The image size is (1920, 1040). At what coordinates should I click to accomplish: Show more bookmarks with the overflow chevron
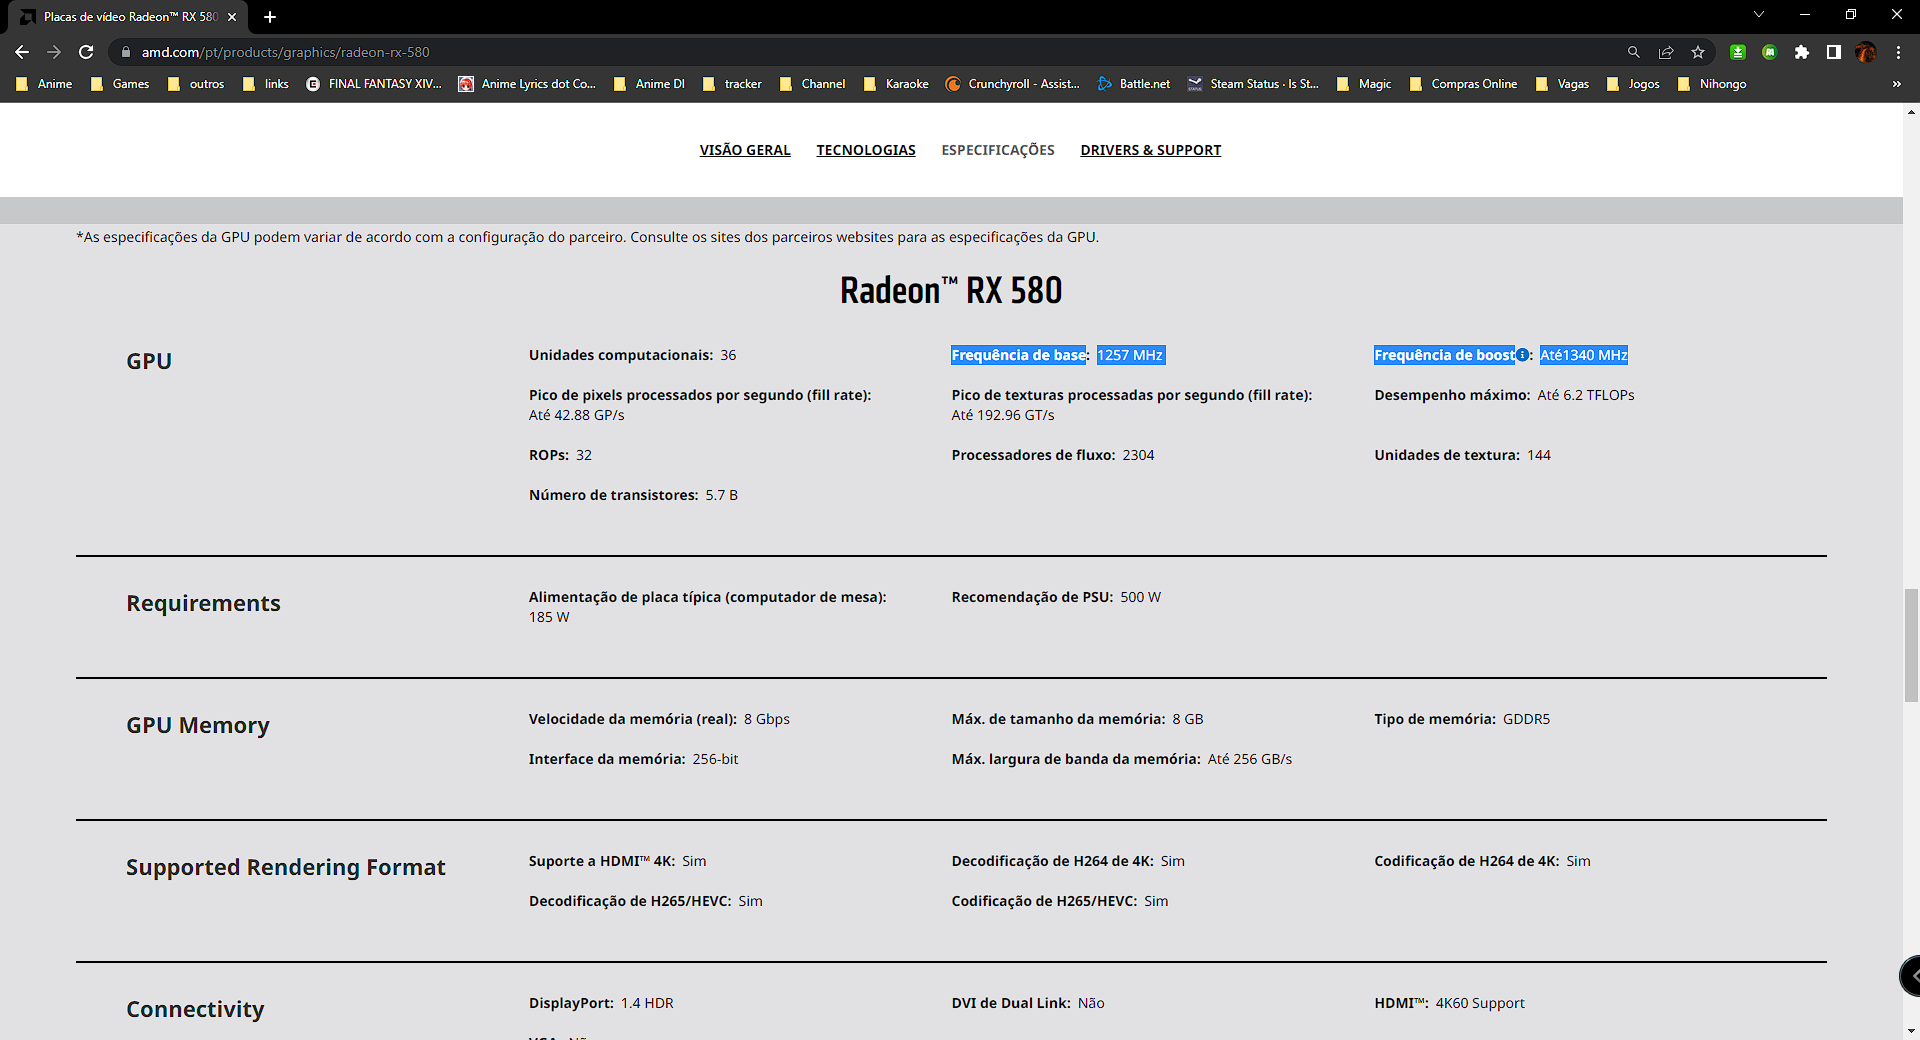(x=1896, y=84)
